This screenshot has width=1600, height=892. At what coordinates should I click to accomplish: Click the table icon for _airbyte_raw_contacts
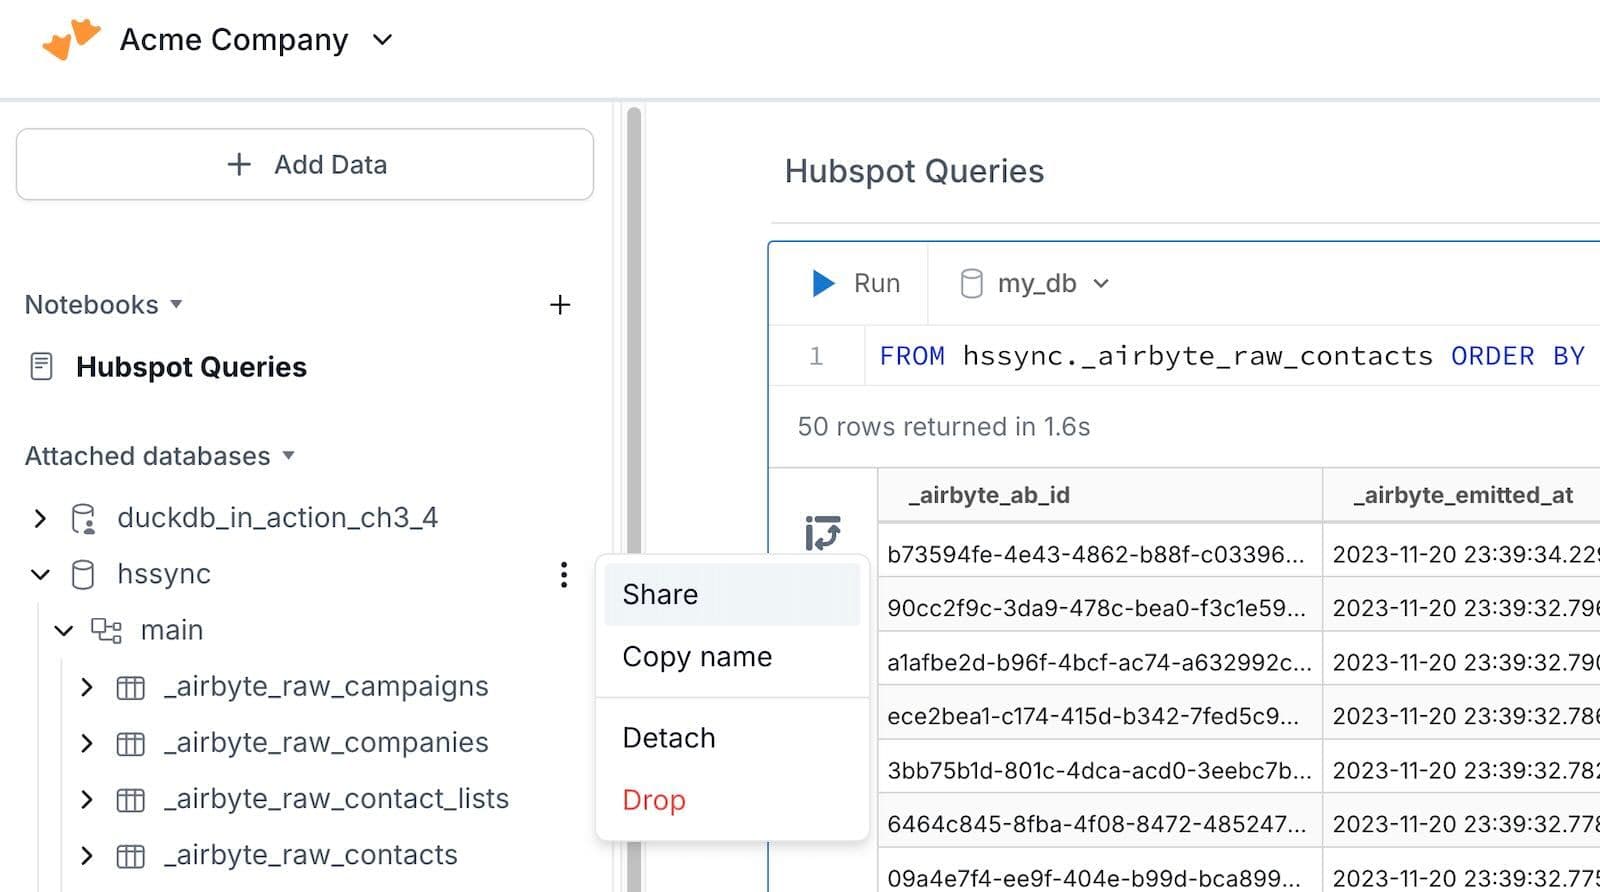tap(130, 856)
